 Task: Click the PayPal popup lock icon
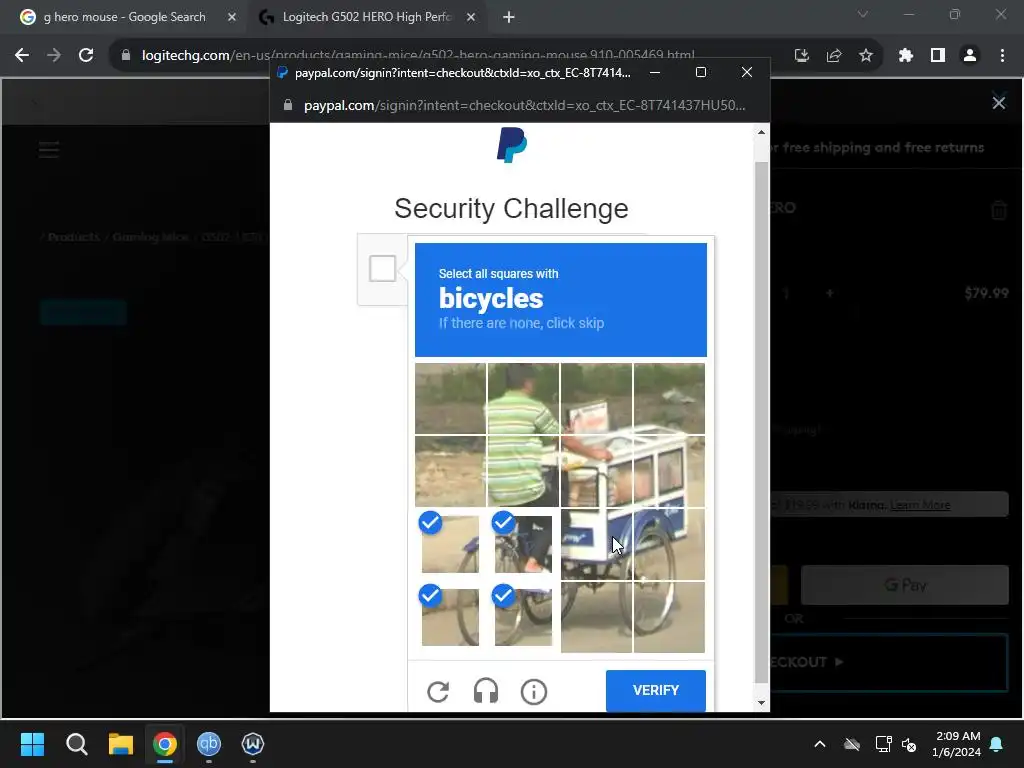(x=288, y=105)
